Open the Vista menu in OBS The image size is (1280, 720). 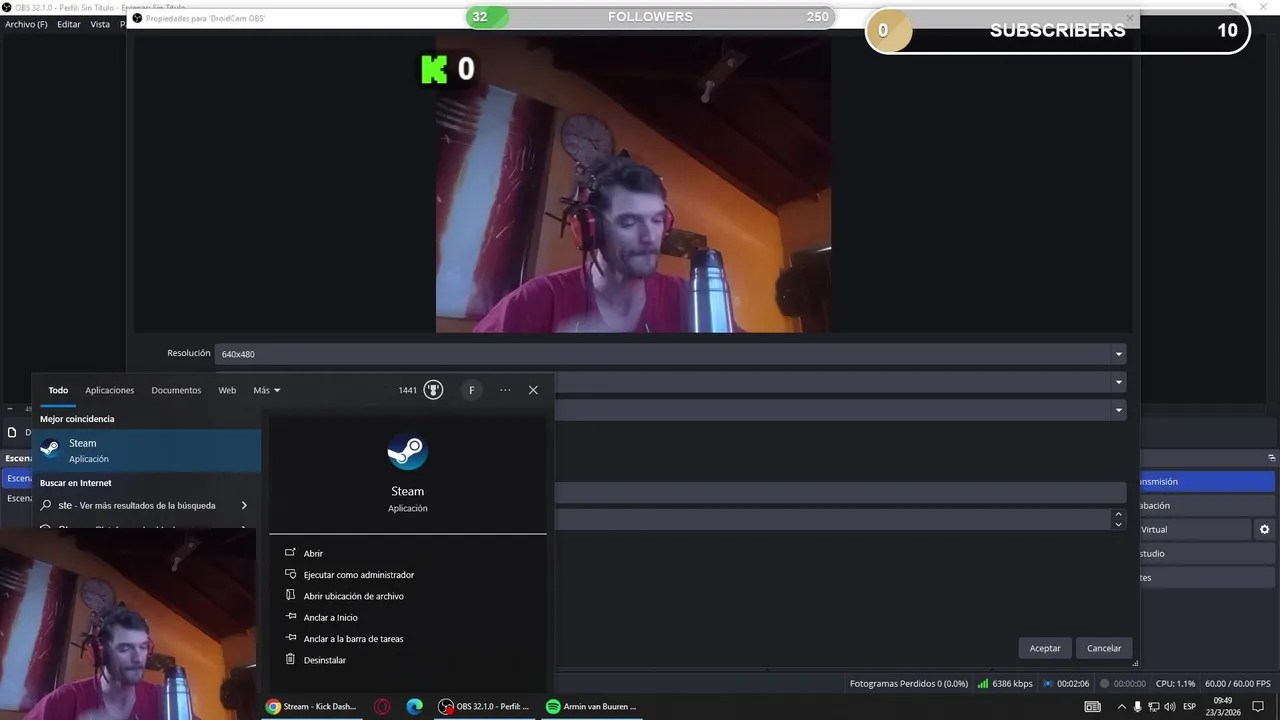coord(100,24)
